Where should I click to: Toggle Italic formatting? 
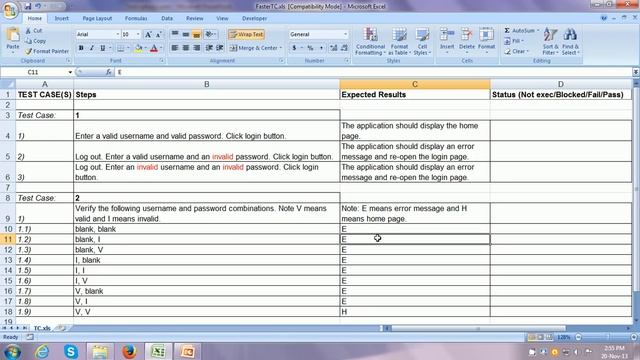point(91,48)
